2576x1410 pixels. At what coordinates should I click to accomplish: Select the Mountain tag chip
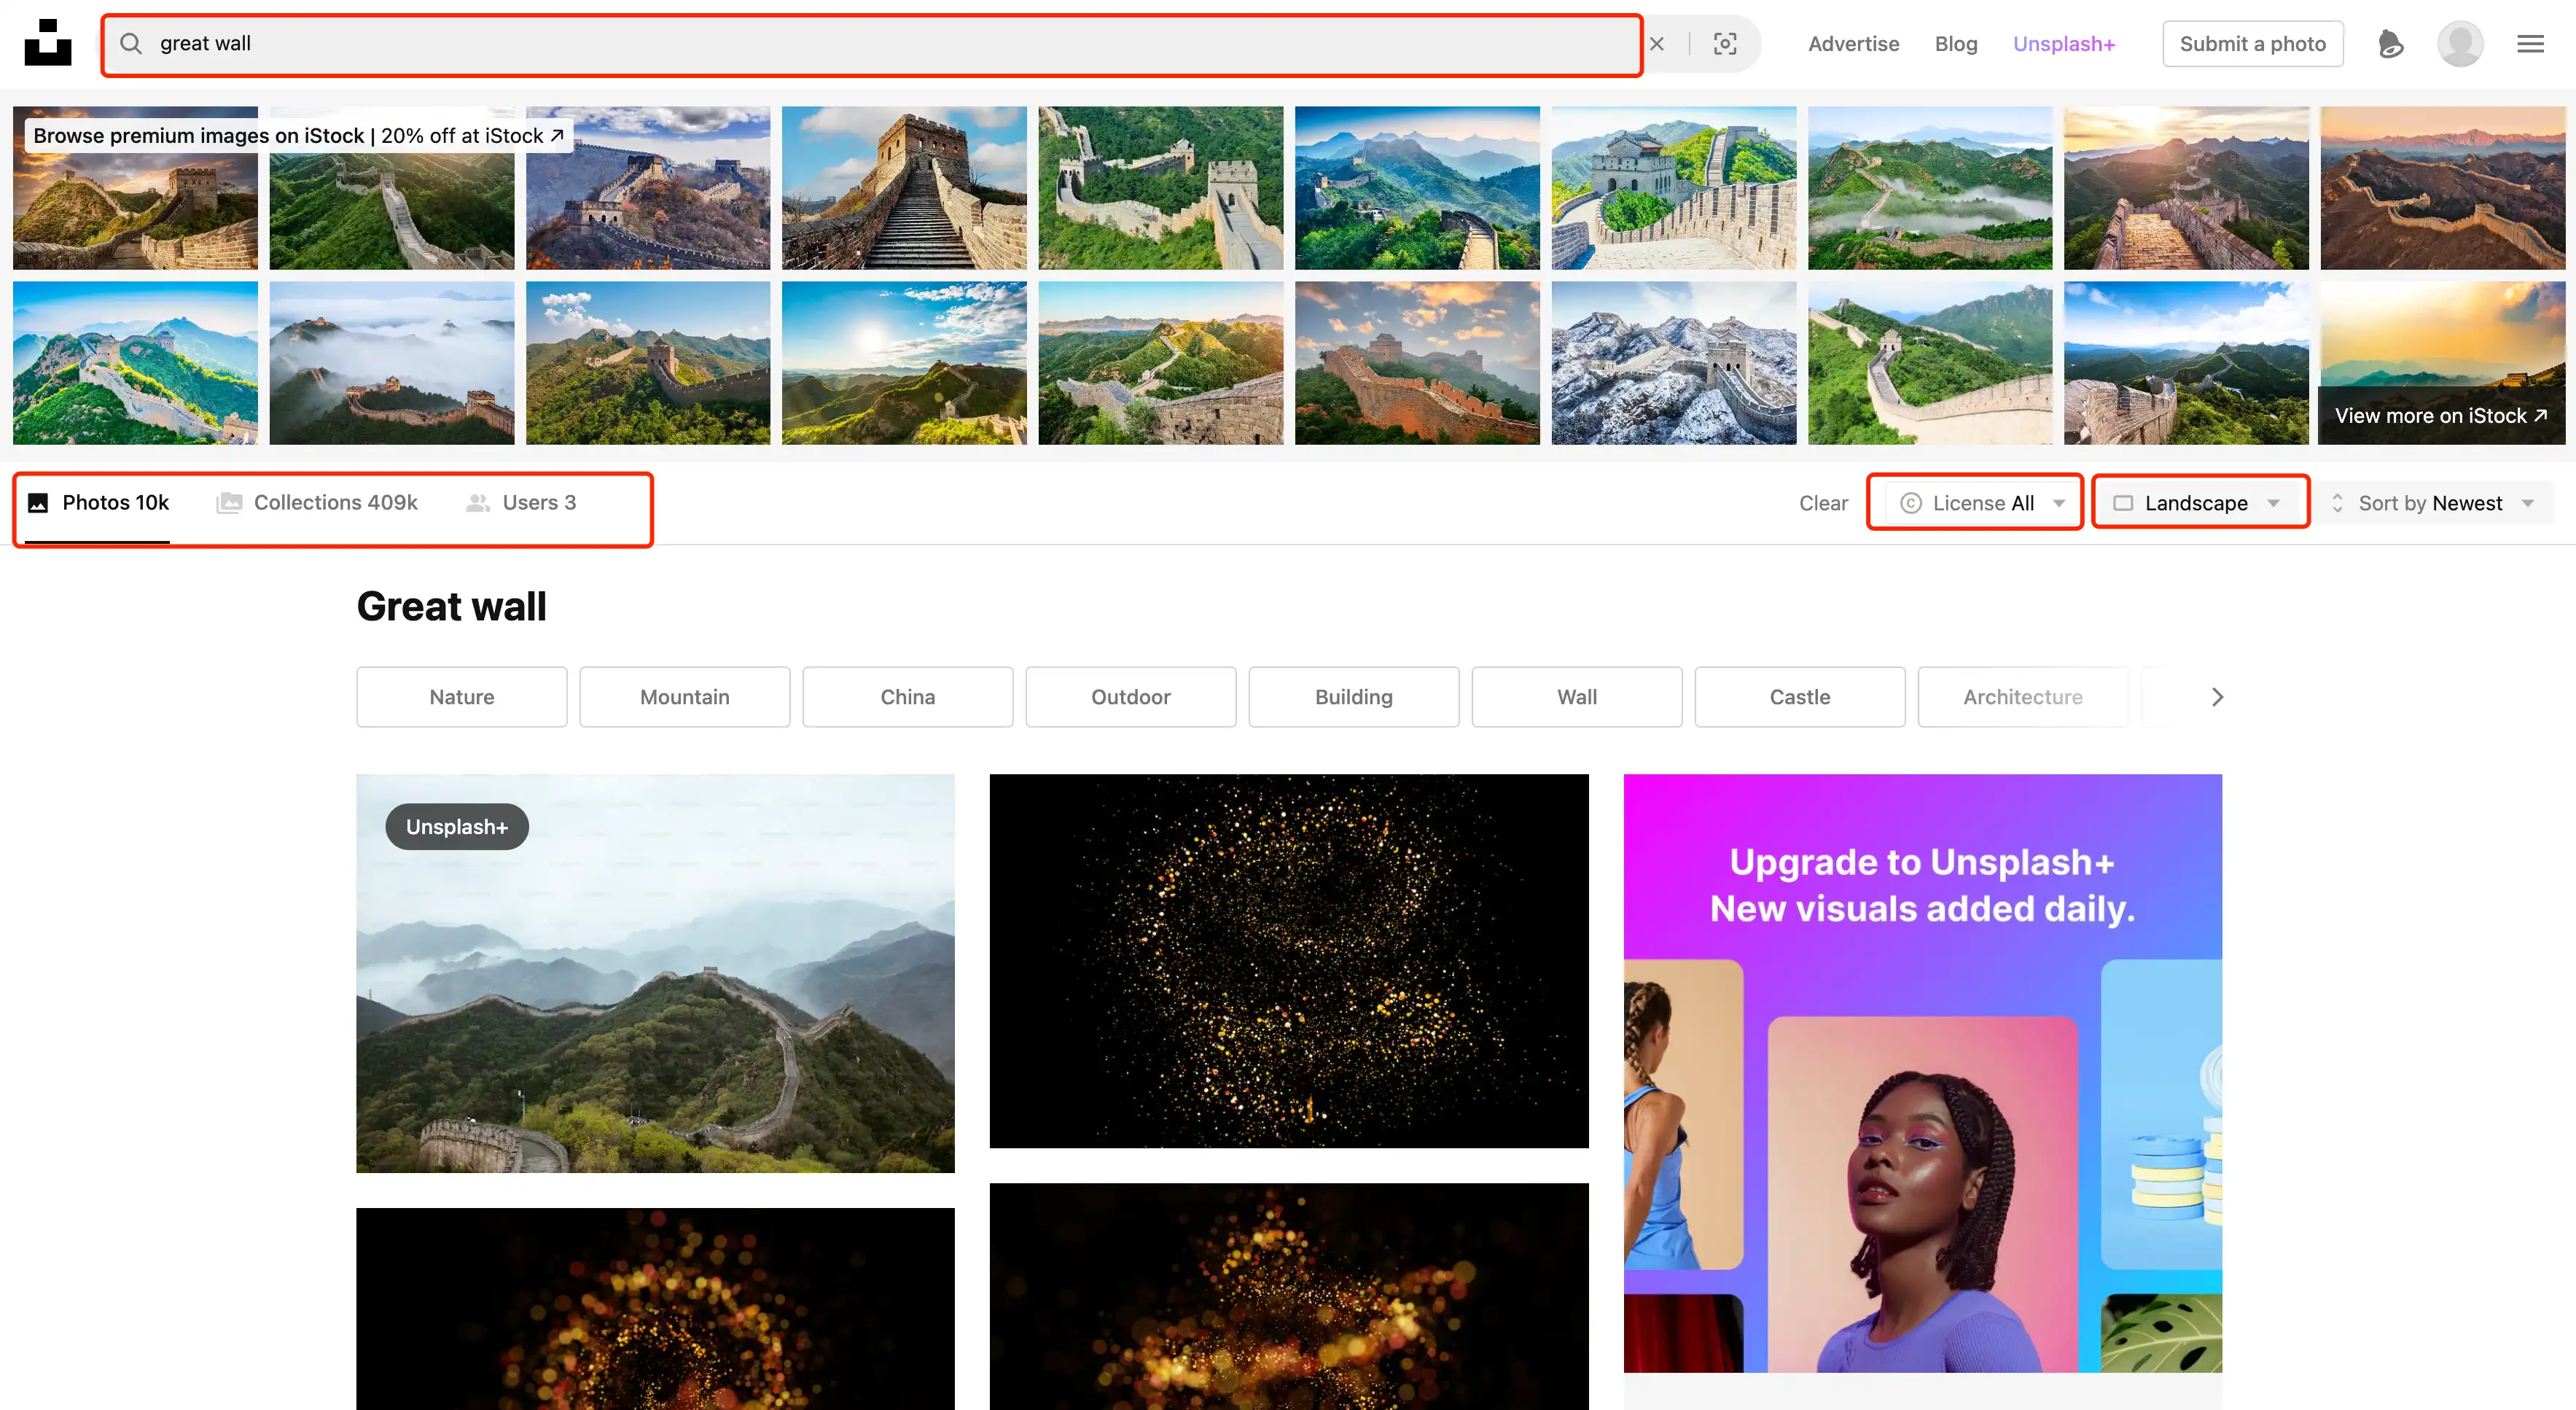[x=684, y=697]
